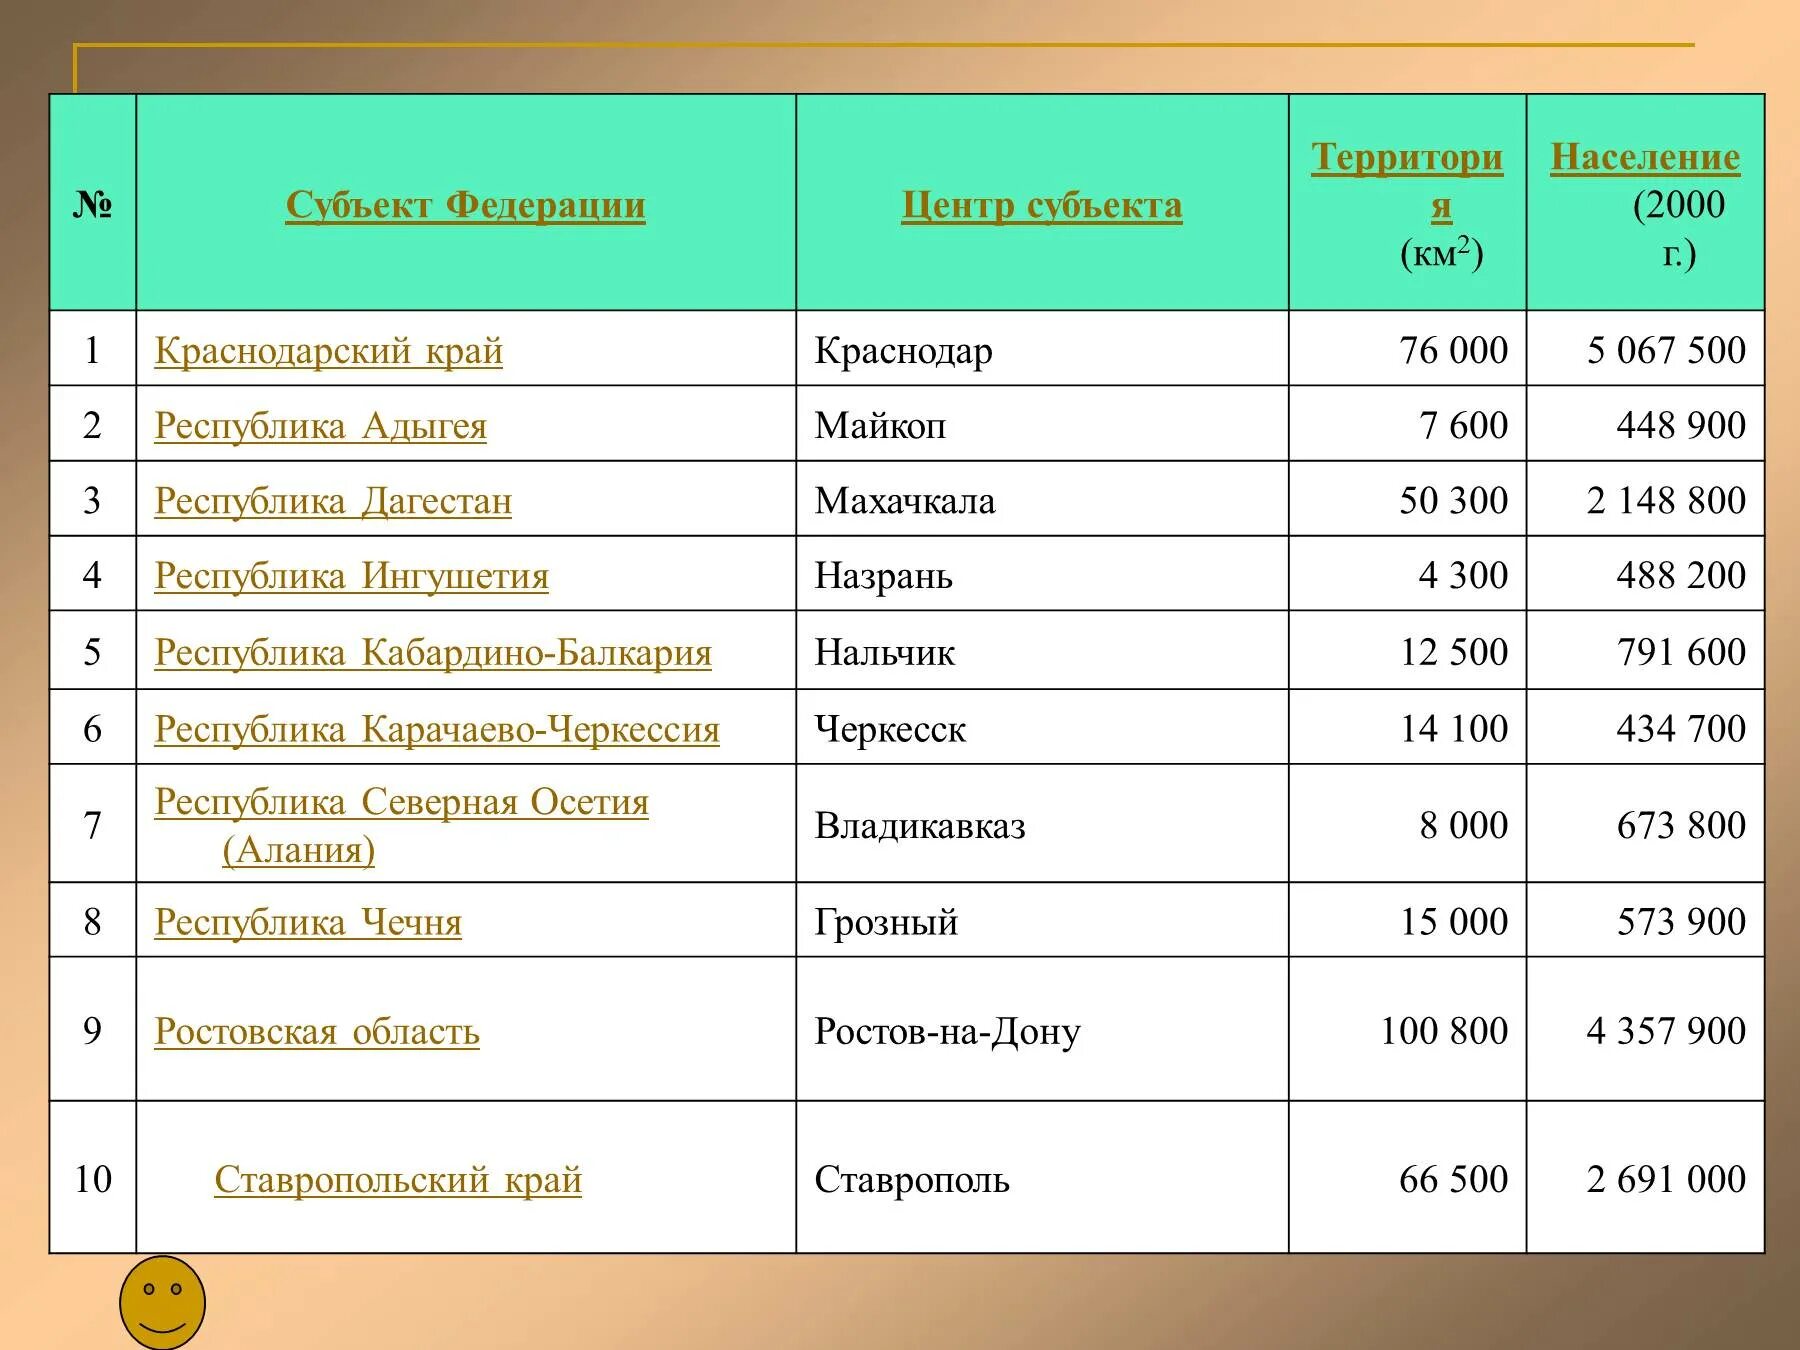
Task: Click row number 10 cell
Action: click(93, 1177)
